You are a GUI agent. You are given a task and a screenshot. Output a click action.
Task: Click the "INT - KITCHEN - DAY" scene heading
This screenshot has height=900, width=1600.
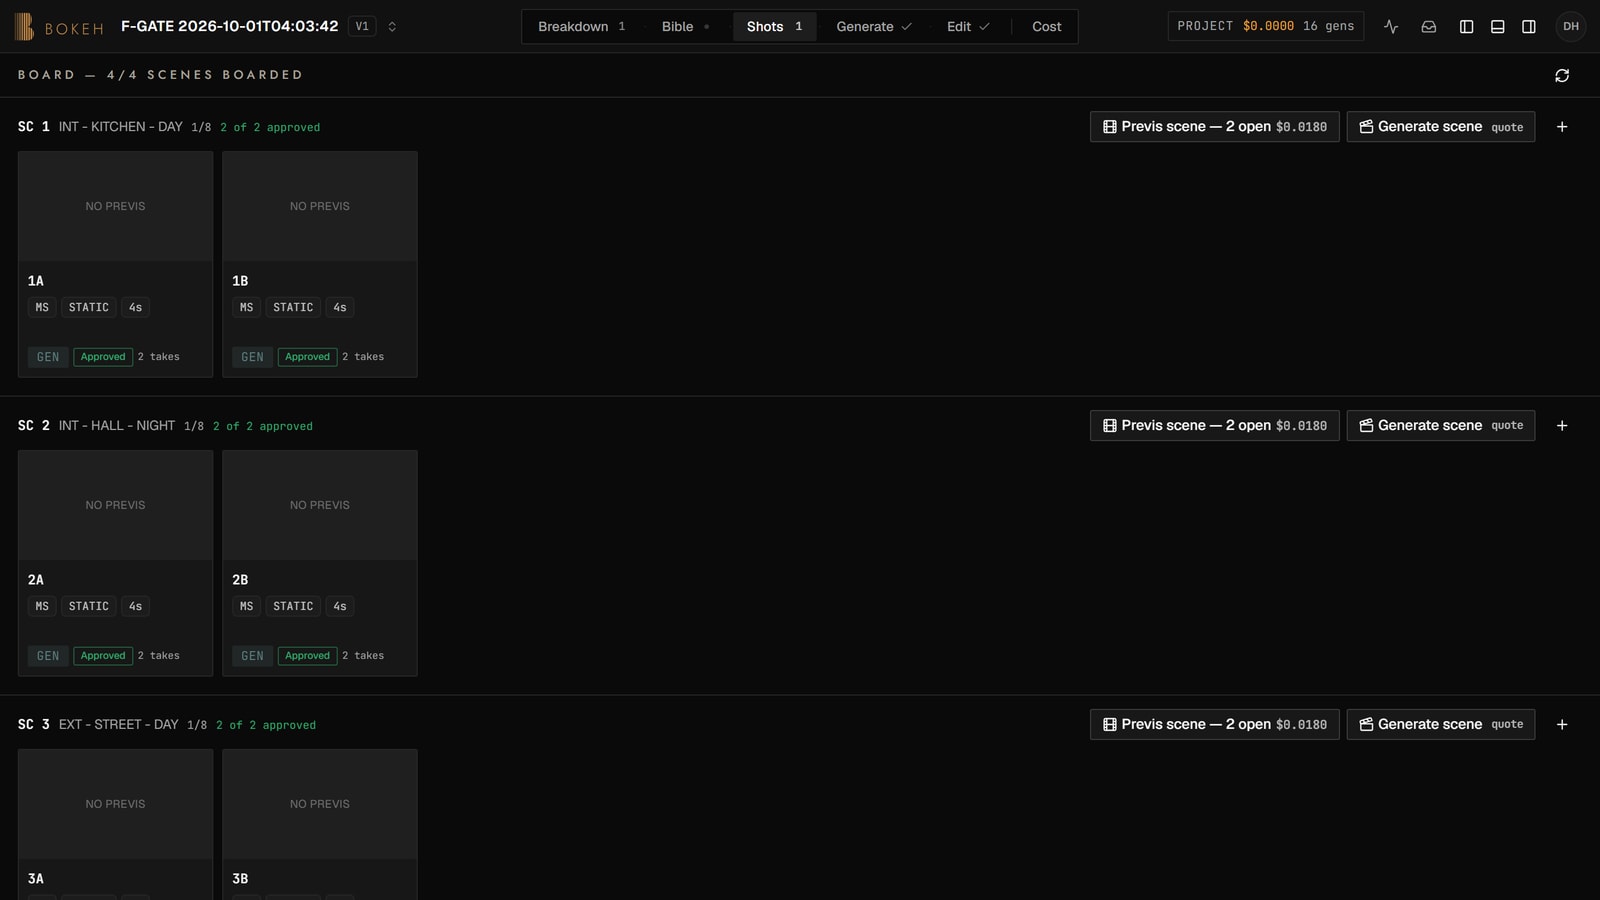coord(121,127)
